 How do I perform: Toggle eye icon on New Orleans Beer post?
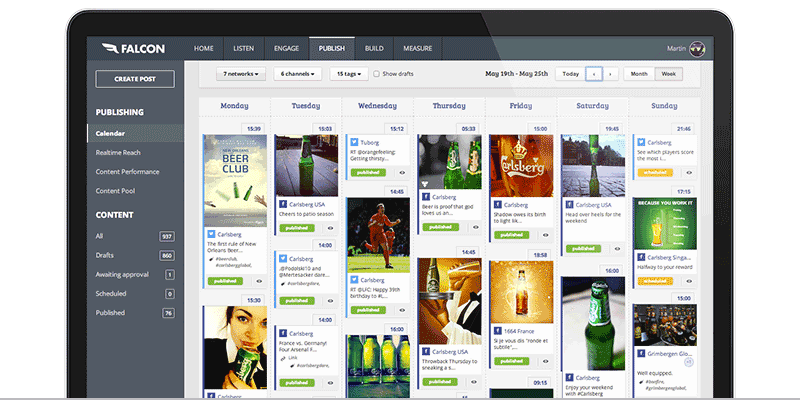coord(259,281)
